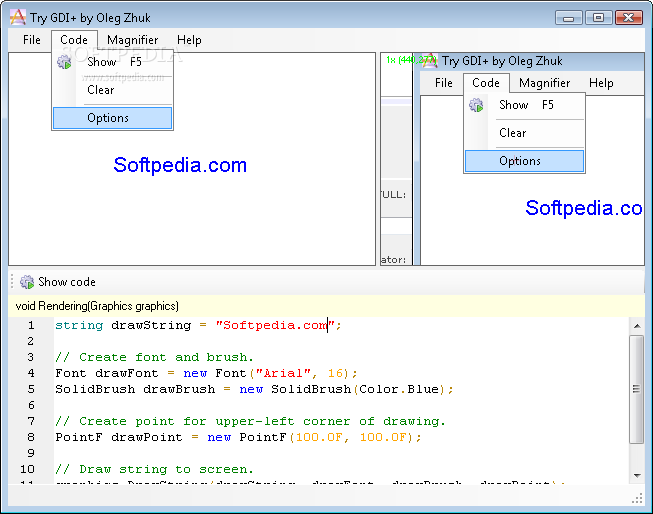Click the code editor scroll up arrow
Screen dimensions: 653x514
coord(637,326)
